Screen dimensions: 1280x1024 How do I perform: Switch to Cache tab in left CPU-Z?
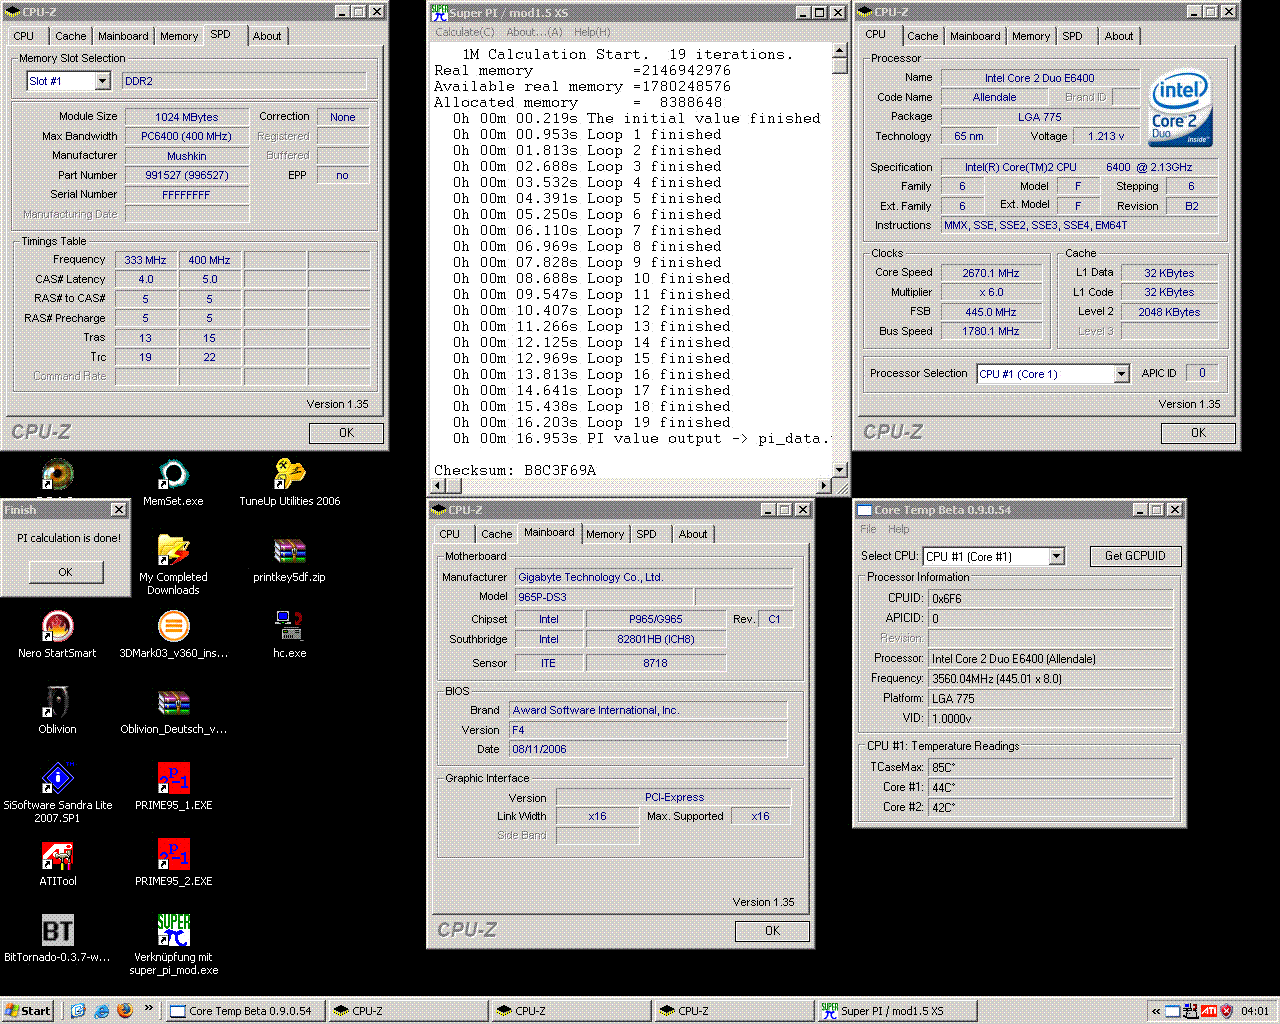pos(71,36)
